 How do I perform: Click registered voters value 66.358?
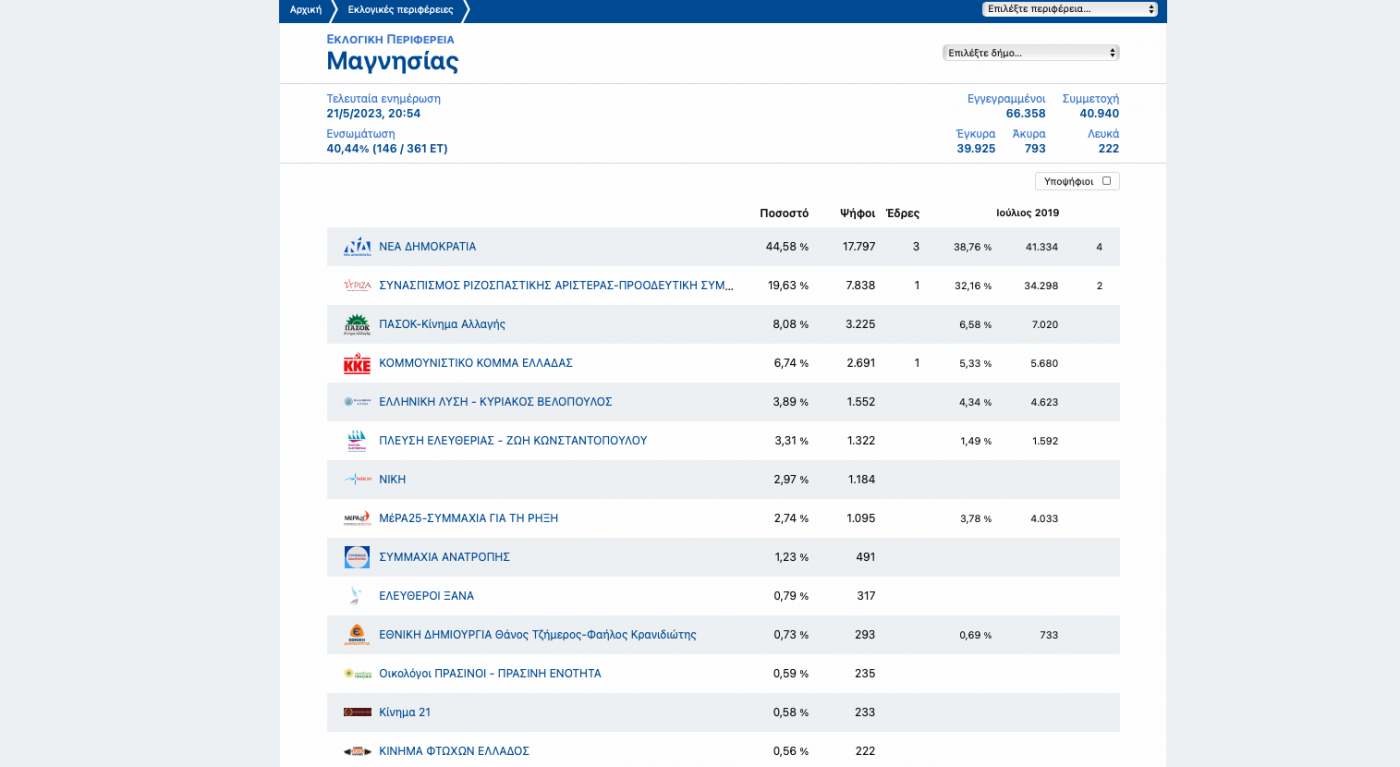[x=1026, y=114]
